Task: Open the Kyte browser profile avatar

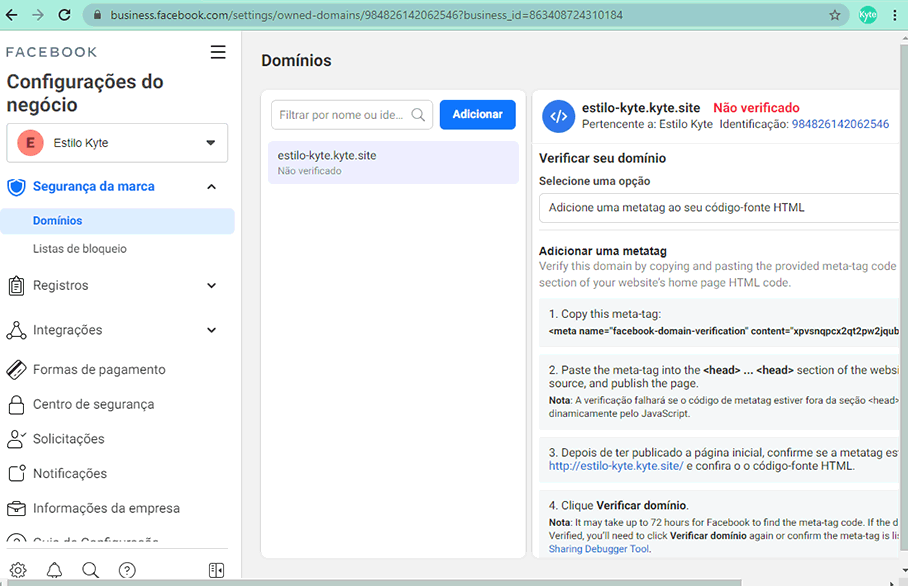Action: point(867,15)
